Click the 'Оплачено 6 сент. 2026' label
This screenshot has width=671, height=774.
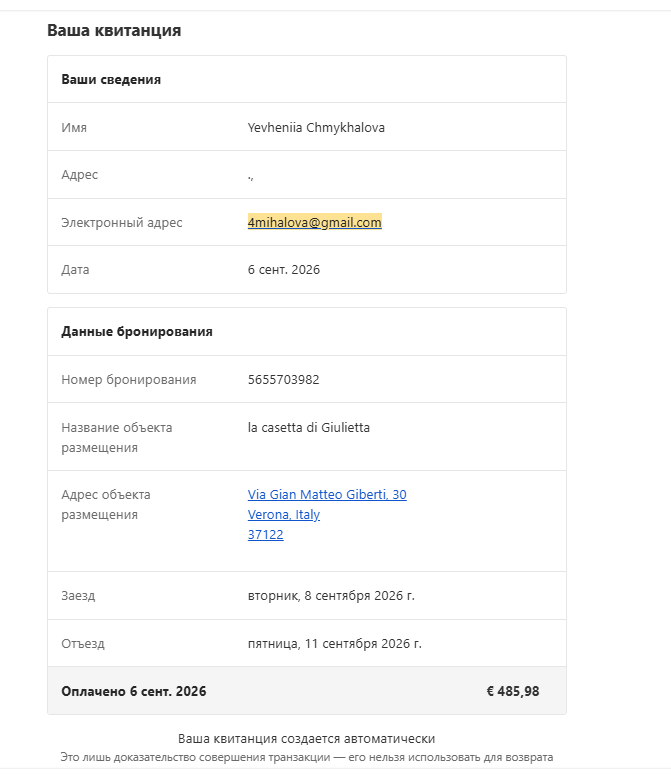(x=134, y=691)
